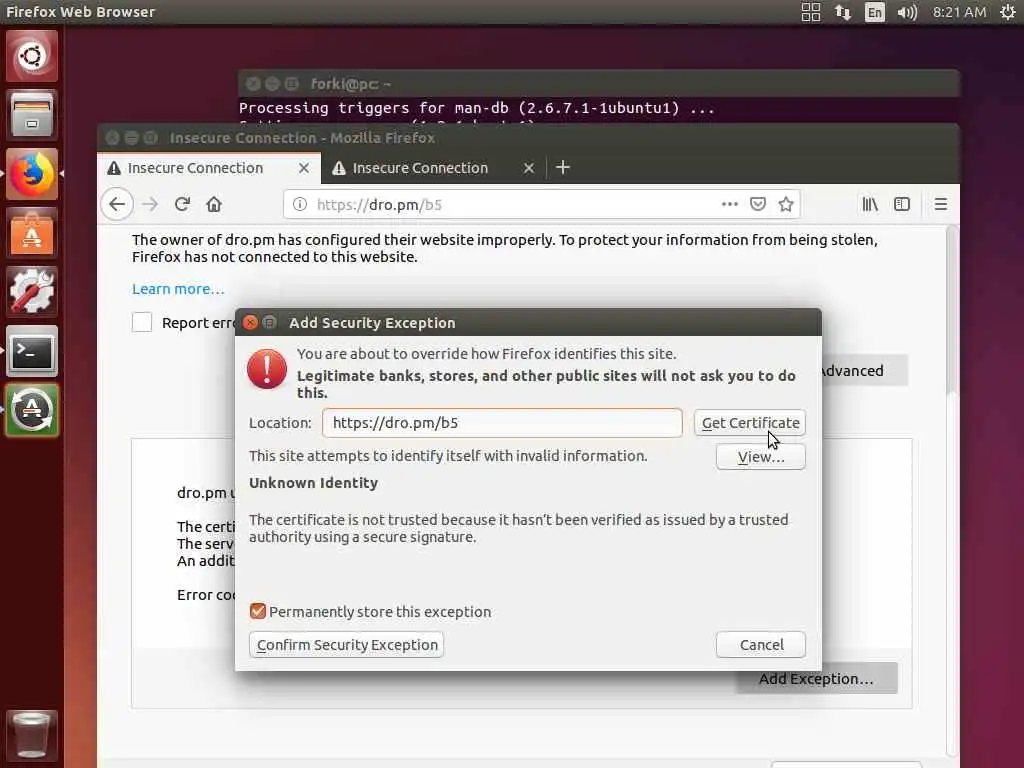Switch to second Insecure Connection tab
This screenshot has width=1024, height=768.
coord(420,168)
